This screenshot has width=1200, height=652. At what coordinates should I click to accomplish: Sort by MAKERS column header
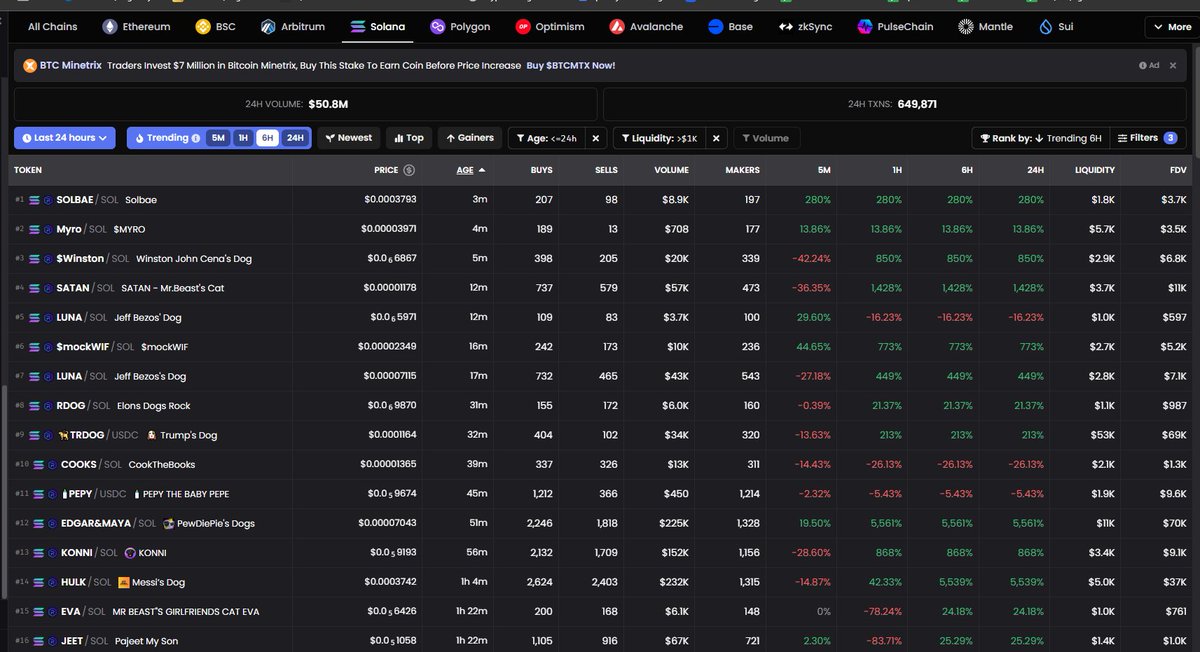[742, 170]
